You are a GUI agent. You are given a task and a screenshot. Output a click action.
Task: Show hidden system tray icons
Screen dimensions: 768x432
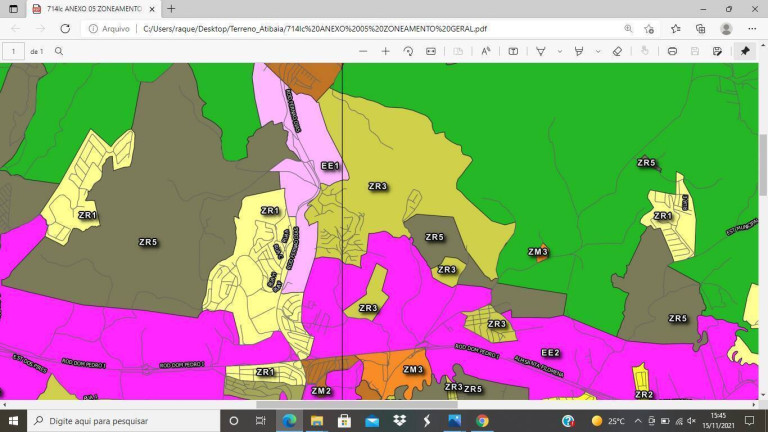638,421
